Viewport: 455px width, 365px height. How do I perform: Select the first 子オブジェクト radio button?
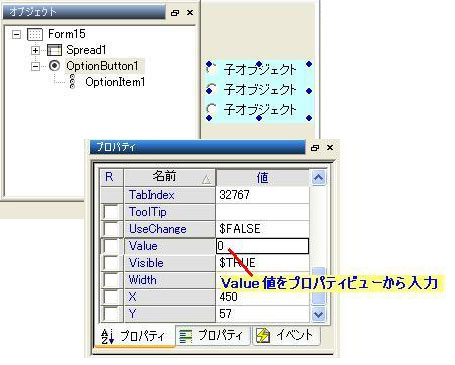point(211,69)
